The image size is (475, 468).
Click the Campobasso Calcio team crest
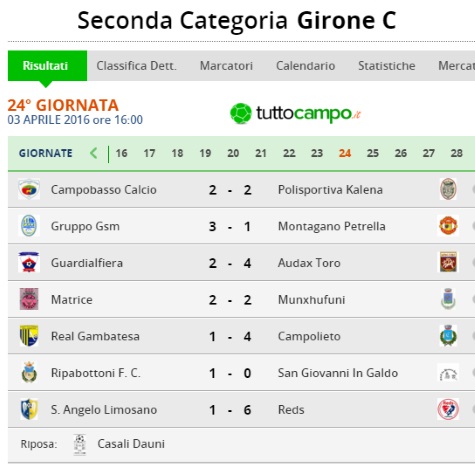[29, 189]
